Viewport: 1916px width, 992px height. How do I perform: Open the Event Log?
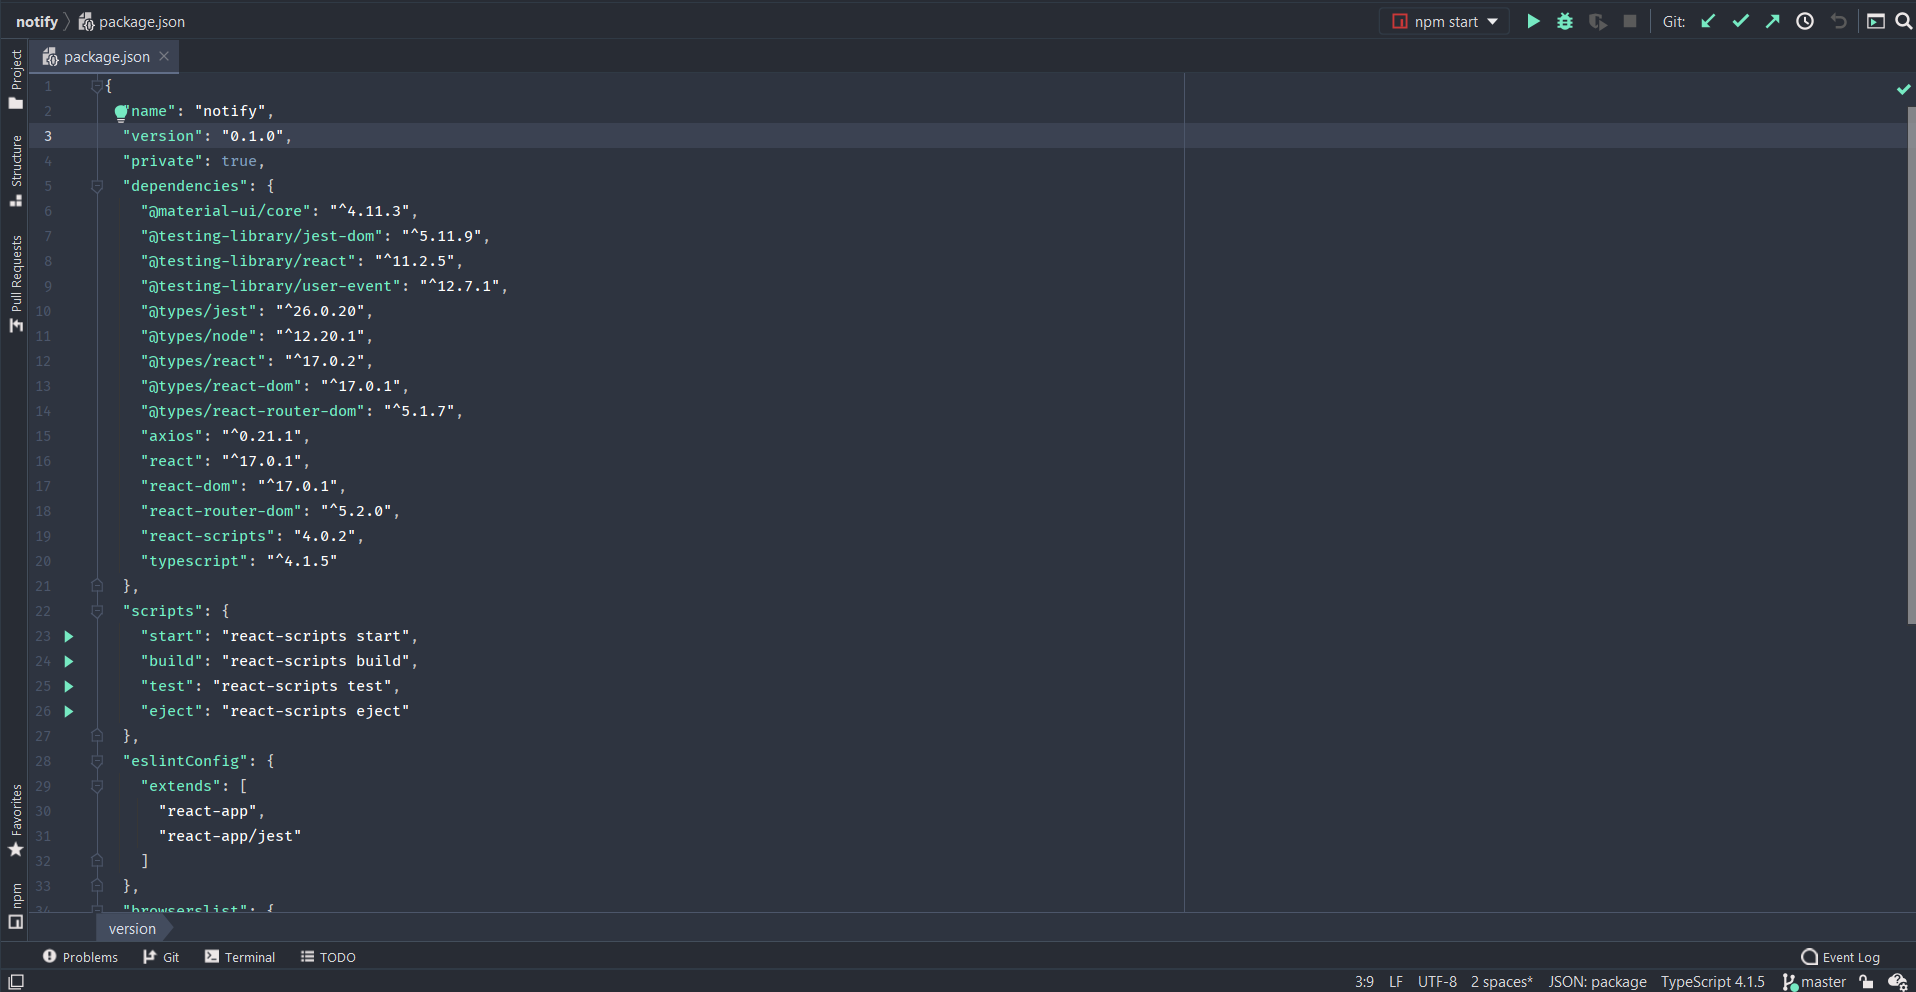pos(1841,957)
